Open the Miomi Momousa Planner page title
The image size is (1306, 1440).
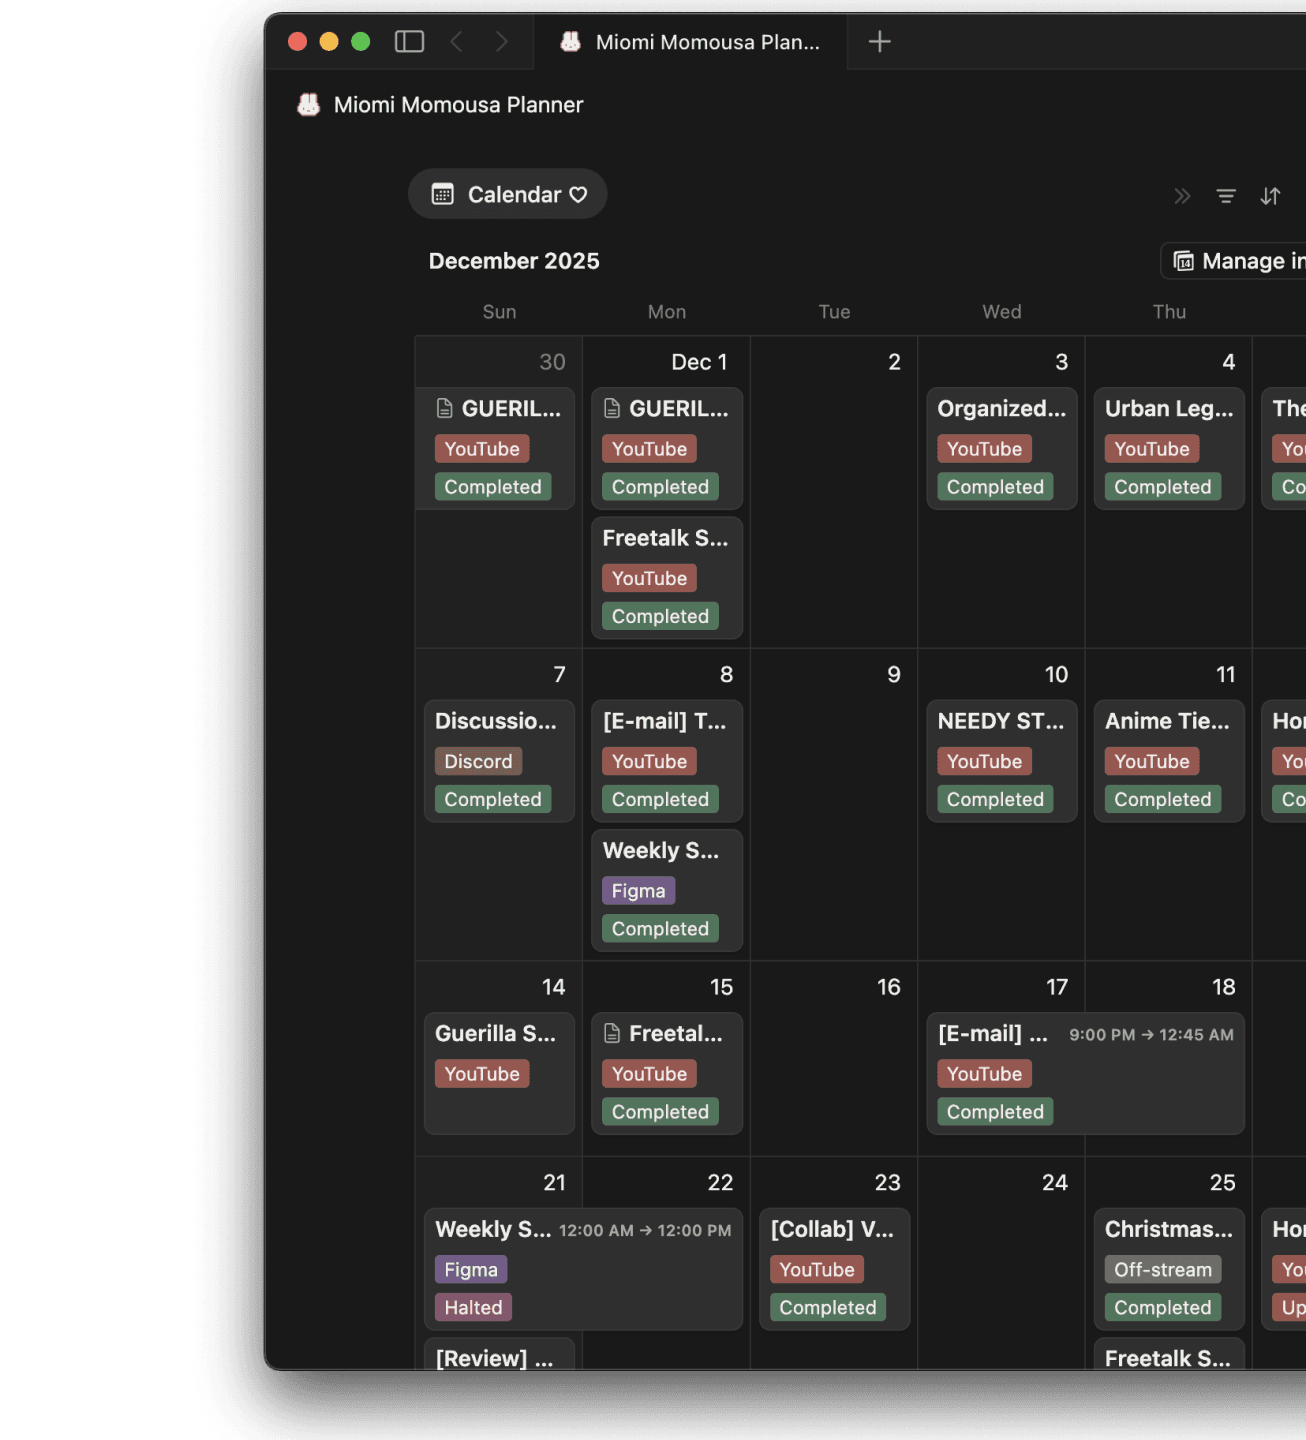pyautogui.click(x=458, y=105)
